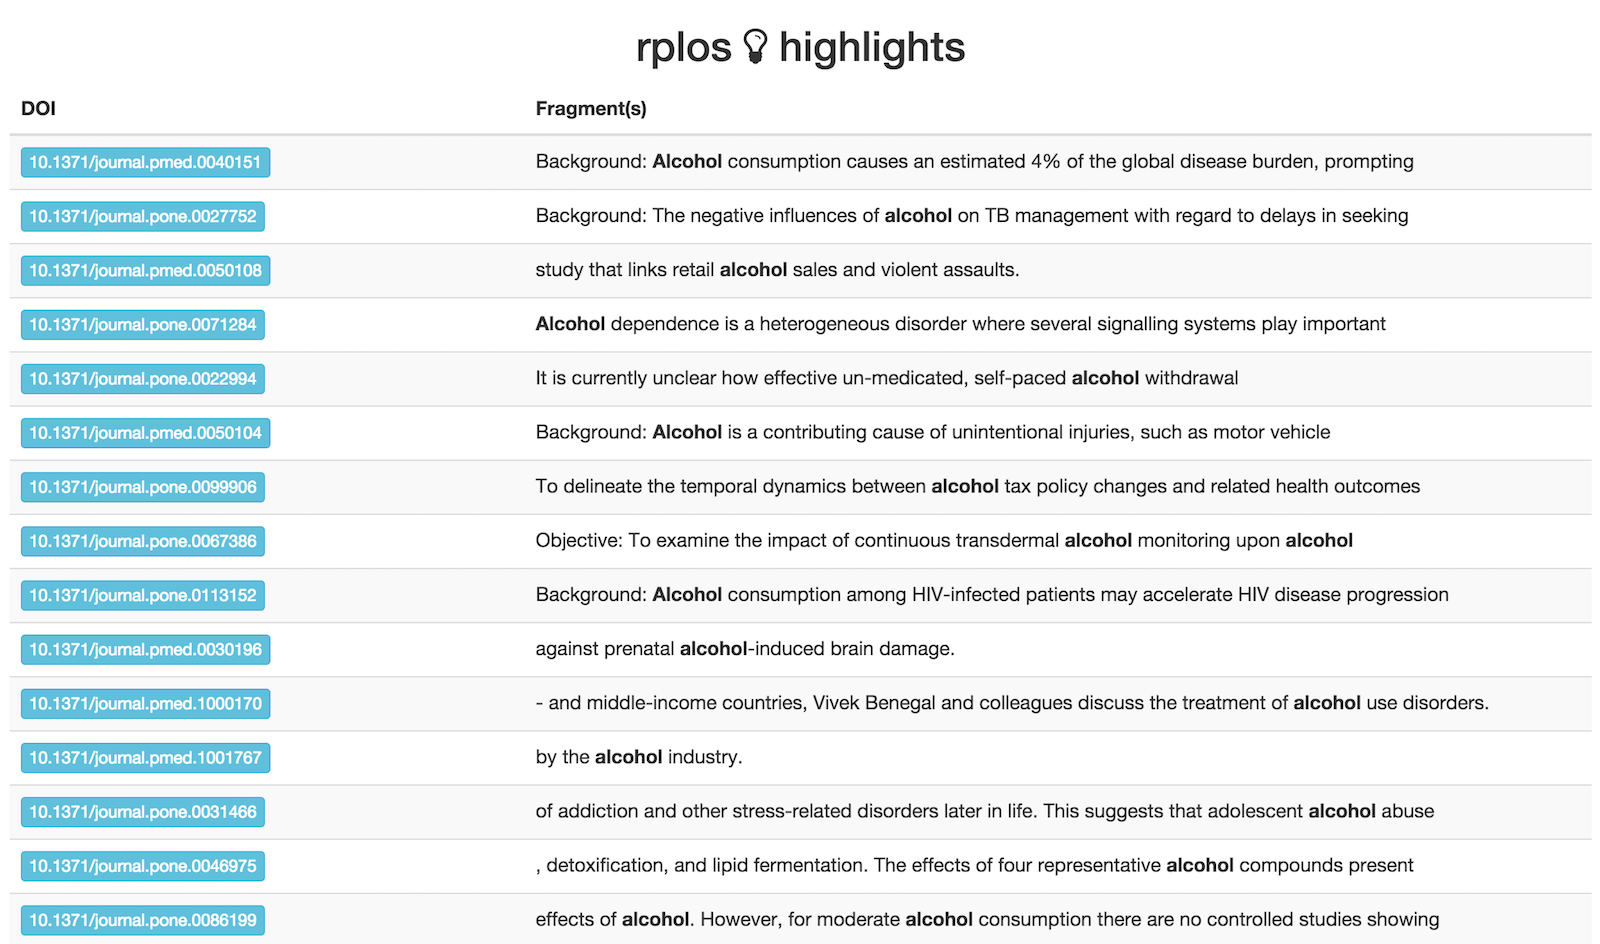Open article 10.1371/journal.pone.0031466

tap(143, 812)
